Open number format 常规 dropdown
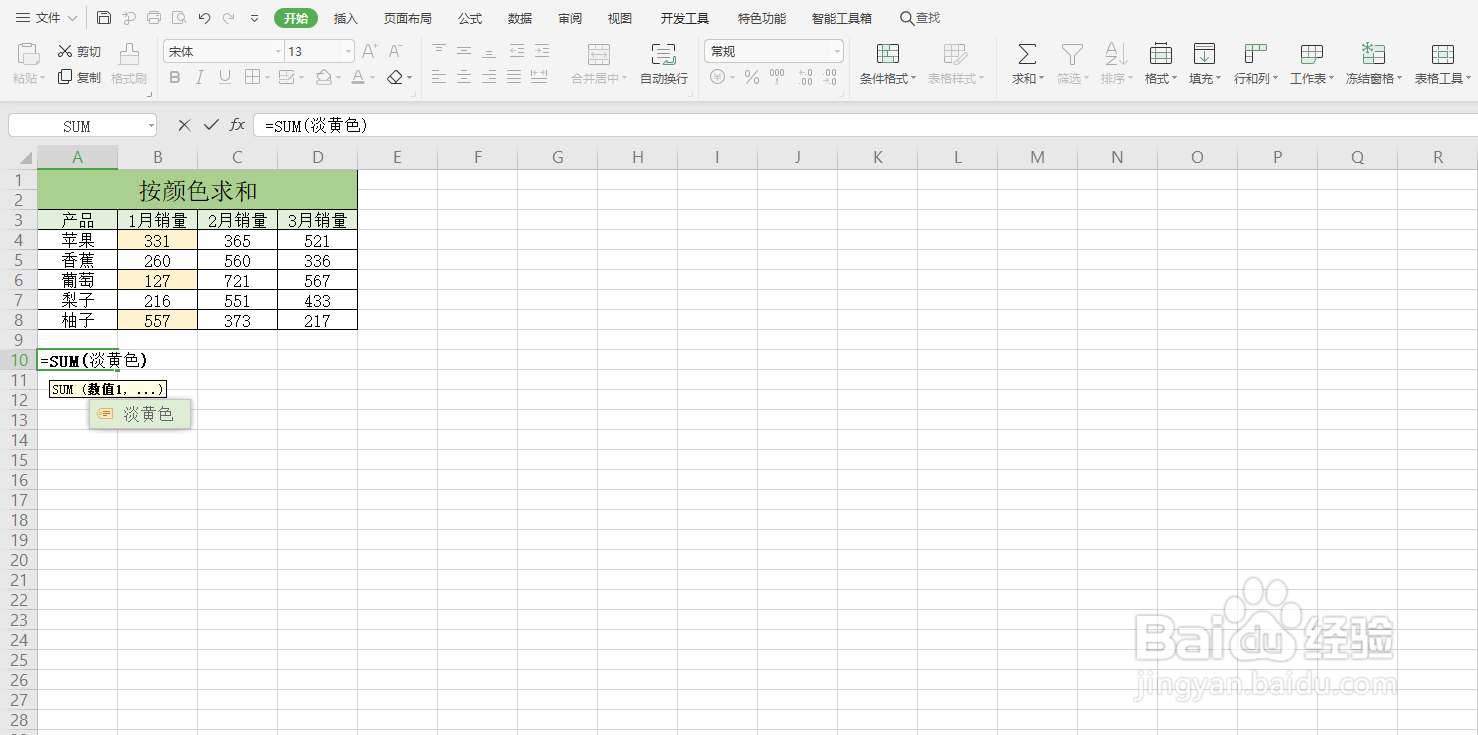 [x=837, y=51]
